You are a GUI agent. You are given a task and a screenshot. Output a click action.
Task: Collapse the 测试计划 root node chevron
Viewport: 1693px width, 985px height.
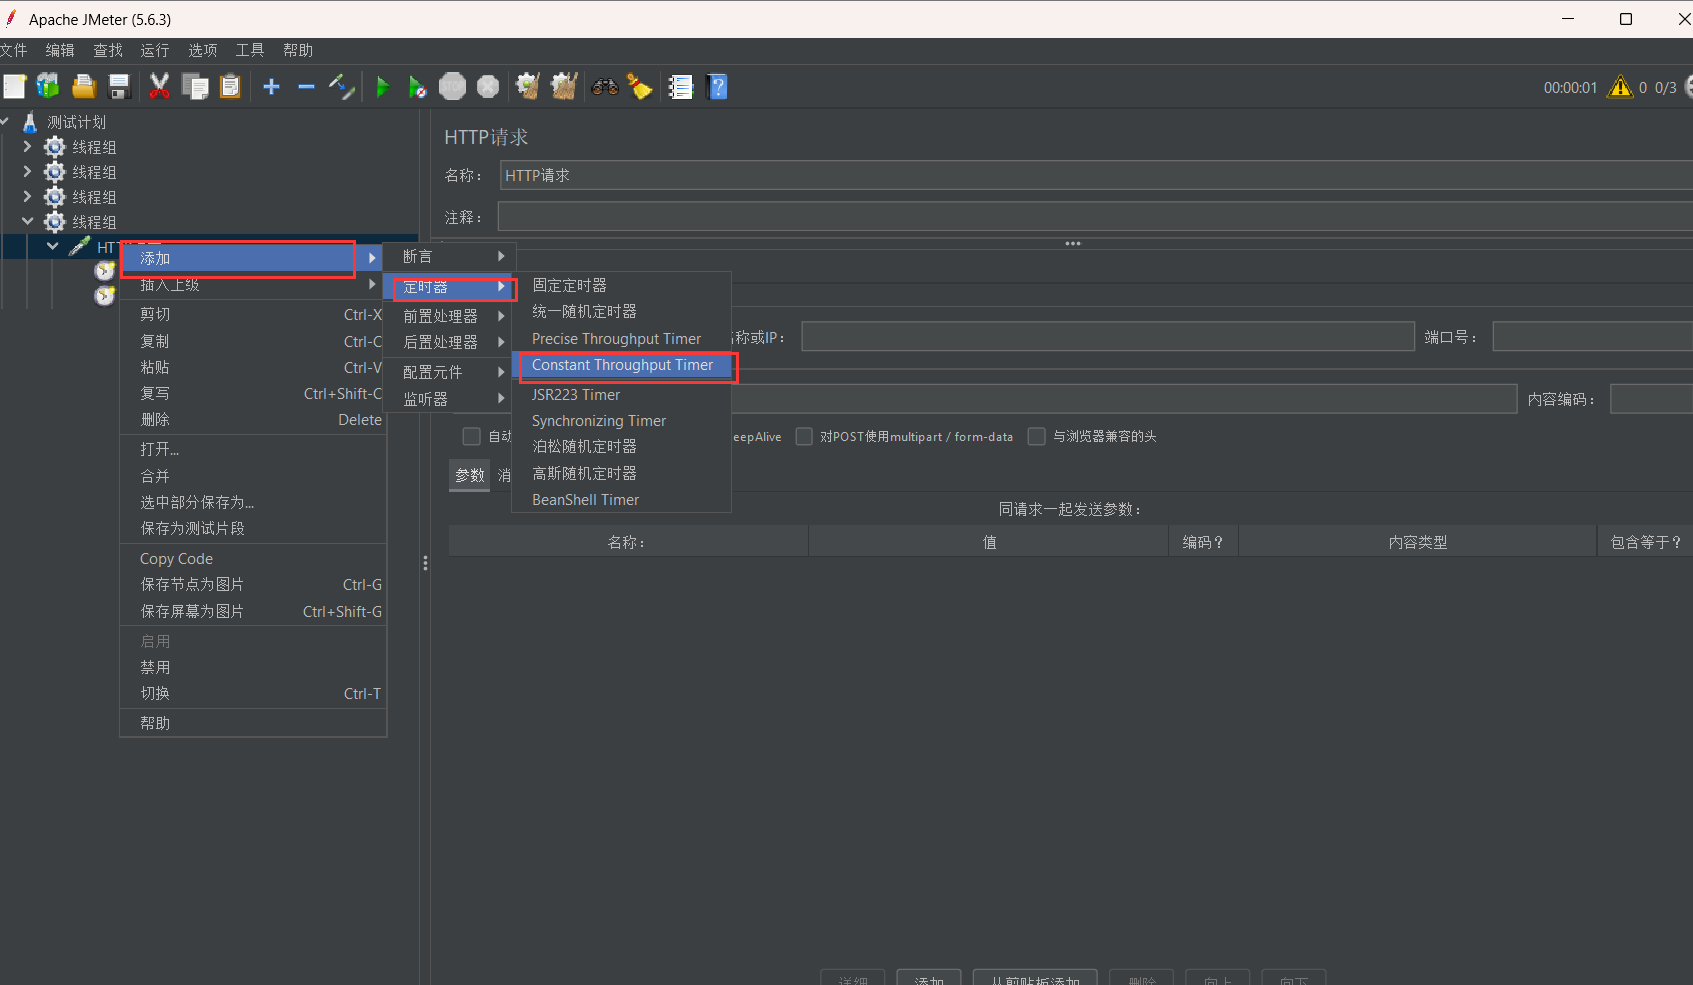[5, 121]
